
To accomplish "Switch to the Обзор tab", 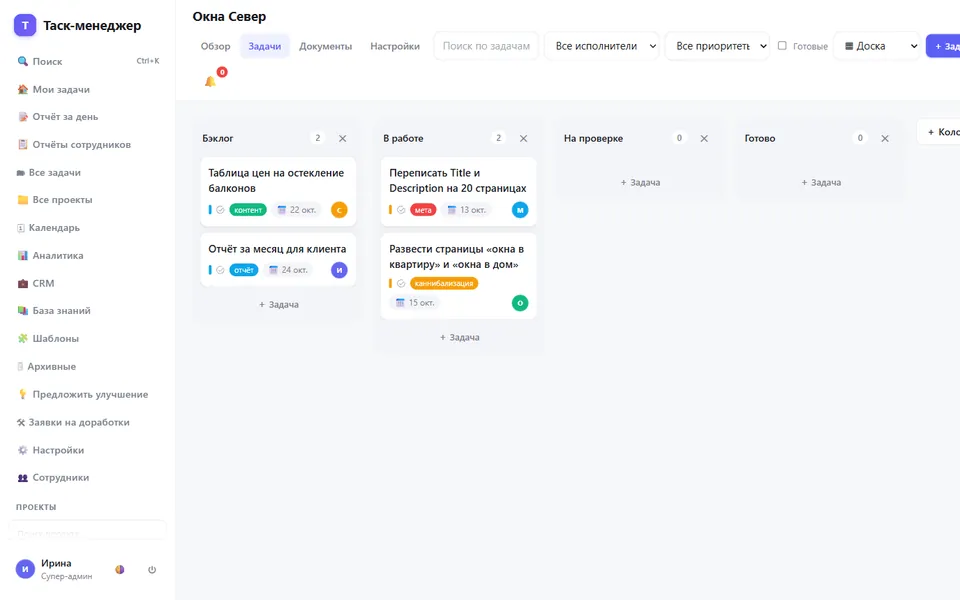I will click(x=216, y=46).
